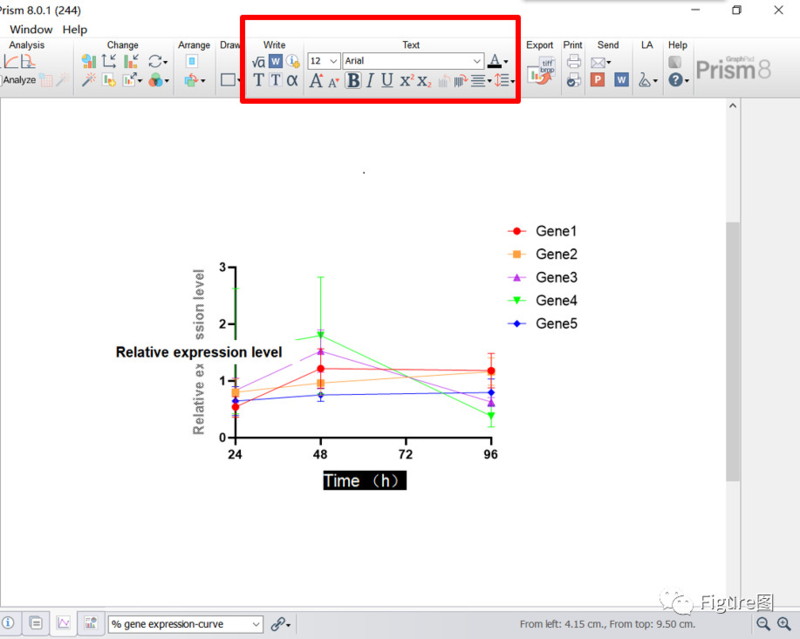
Task: Send graph to PowerPoint
Action: 598,80
